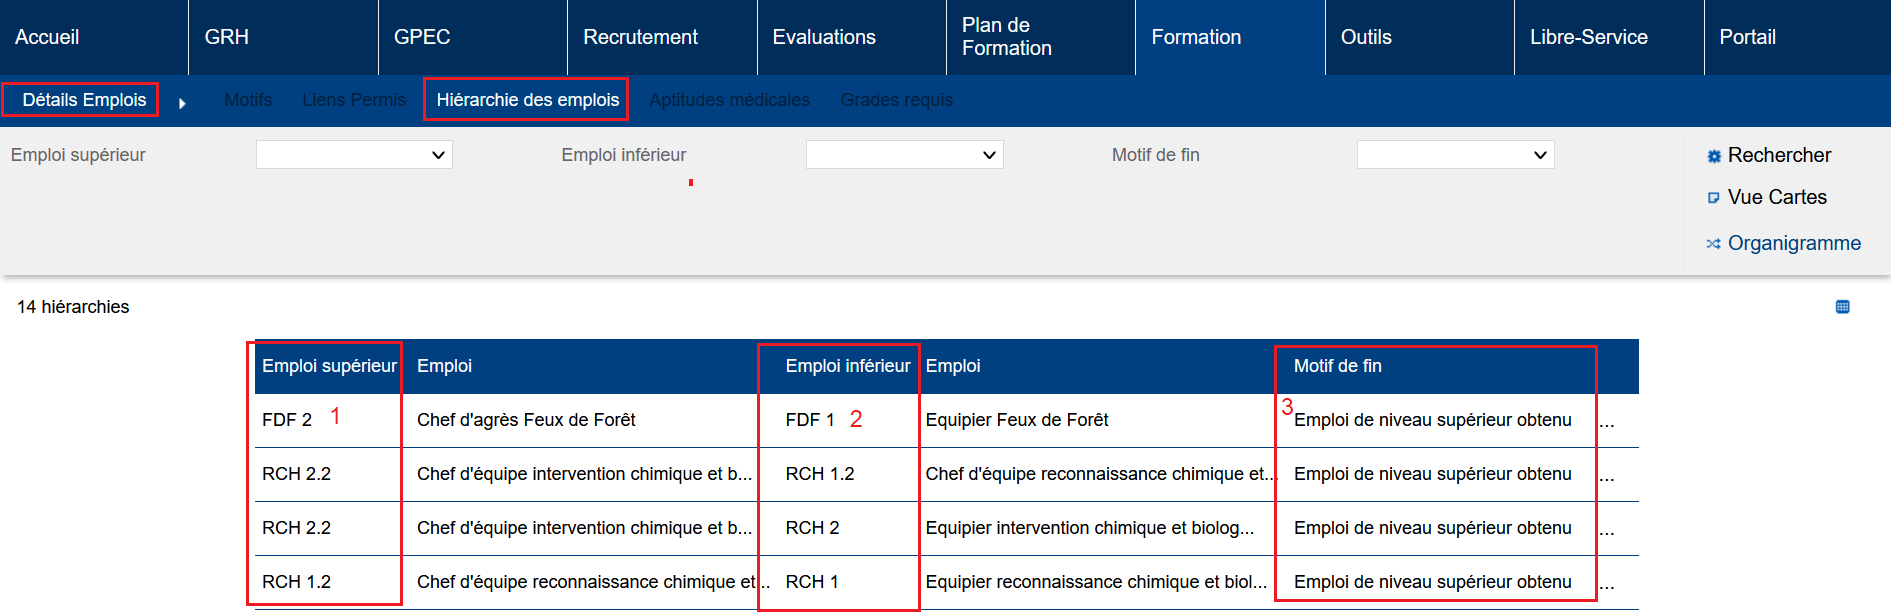Switch to the Hiérarchie des emplois tab
This screenshot has height=615, width=1891.
[x=527, y=100]
